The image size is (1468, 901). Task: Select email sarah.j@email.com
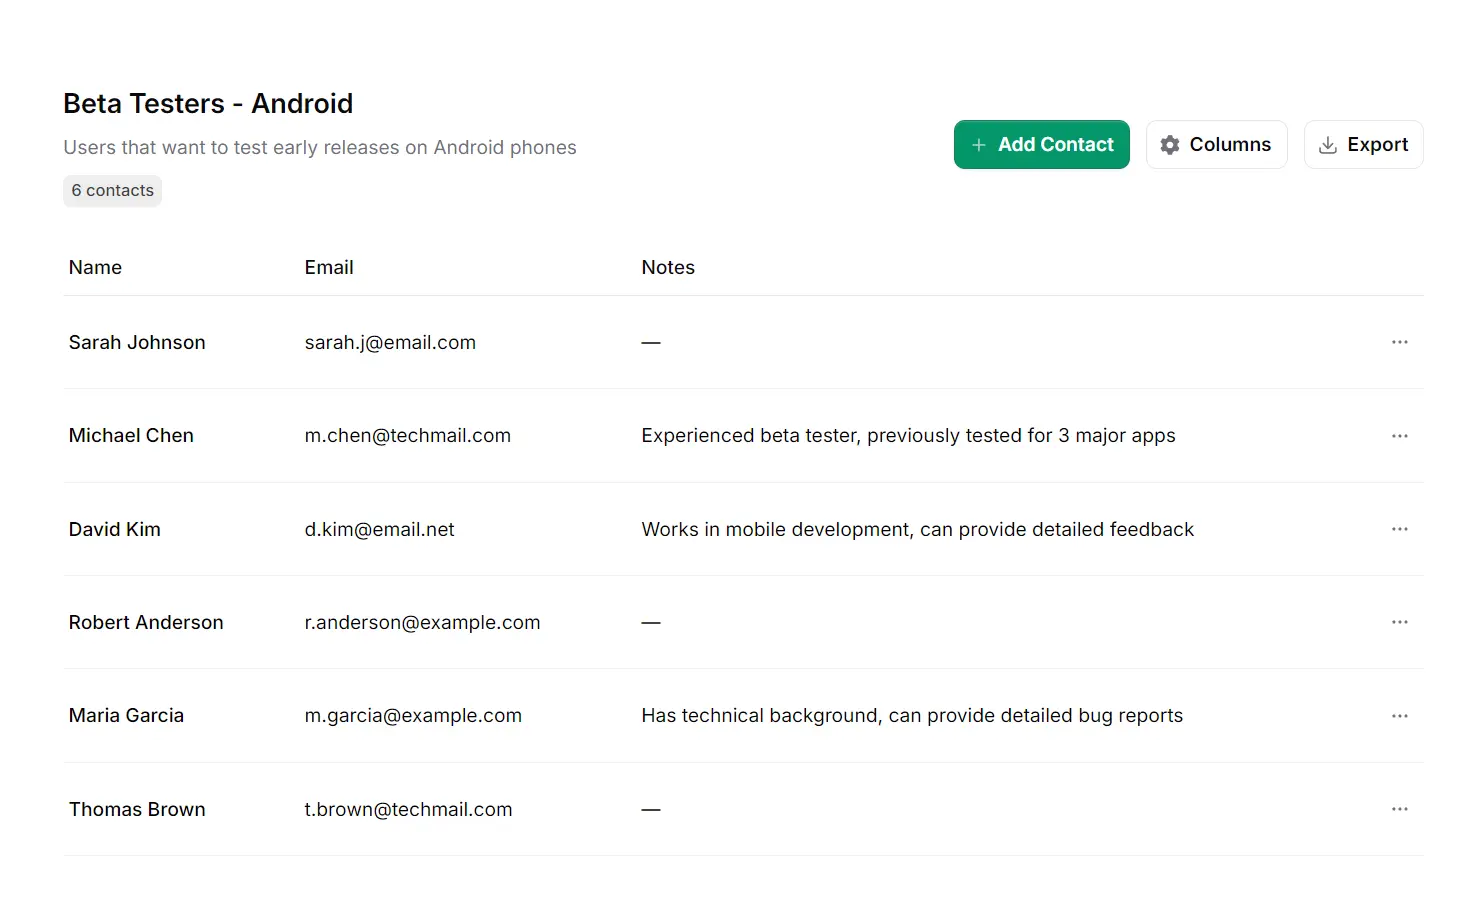(x=389, y=343)
